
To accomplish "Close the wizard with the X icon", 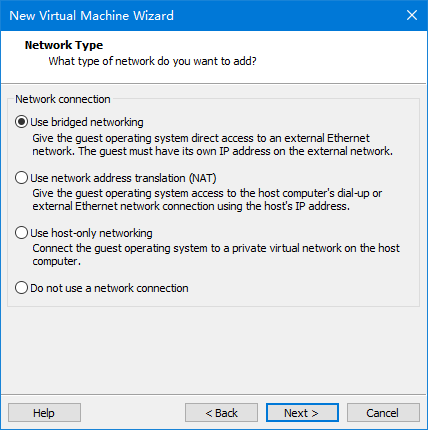I will (412, 15).
